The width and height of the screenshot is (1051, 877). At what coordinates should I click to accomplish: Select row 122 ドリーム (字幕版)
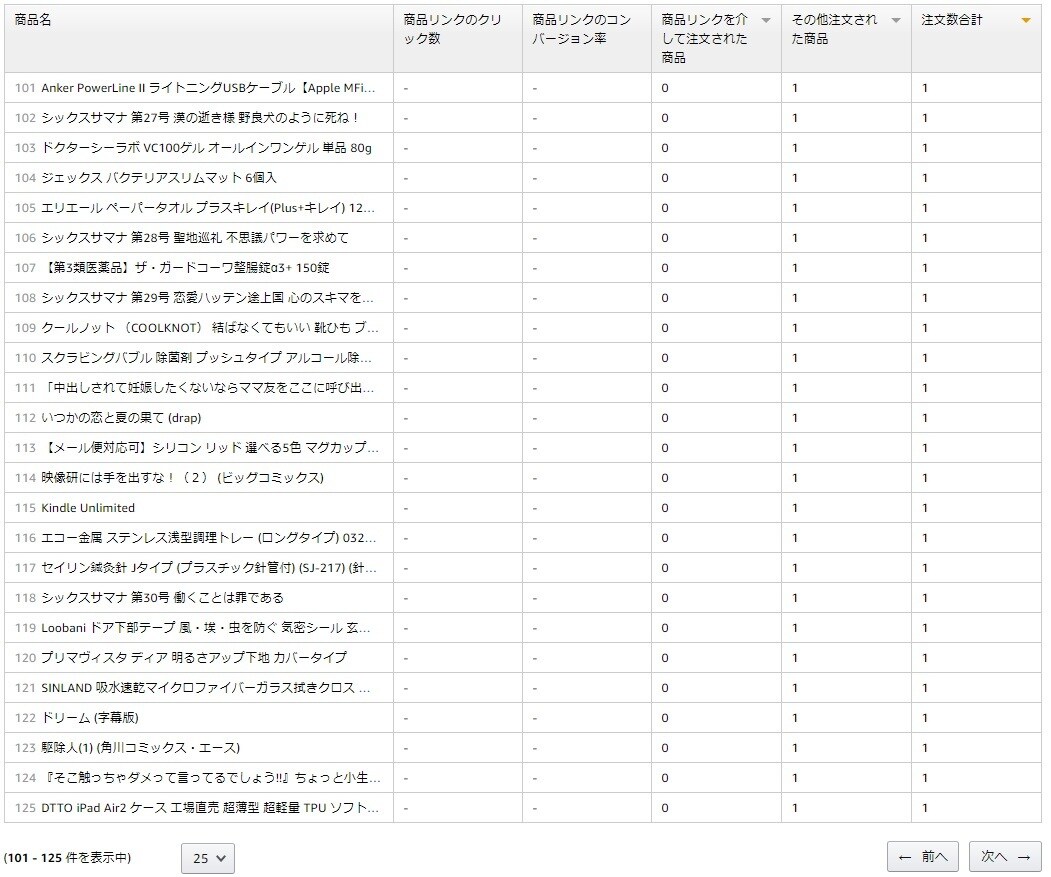[523, 717]
